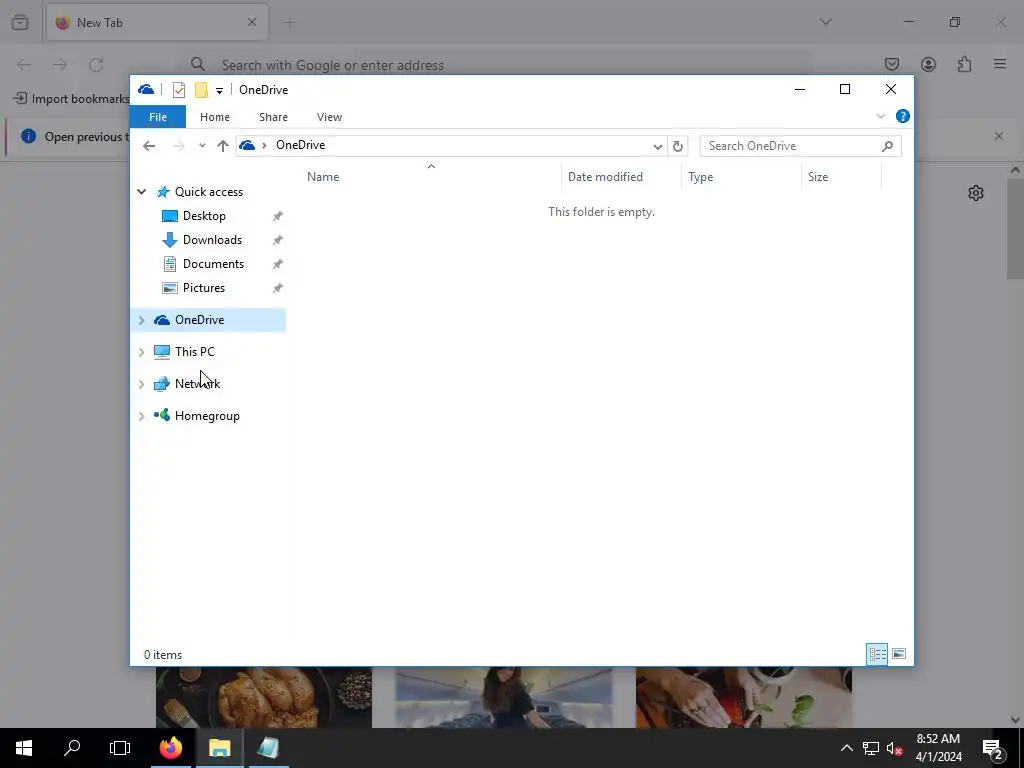This screenshot has width=1024, height=768.
Task: Open Desktop in Quick access
Action: pos(204,216)
